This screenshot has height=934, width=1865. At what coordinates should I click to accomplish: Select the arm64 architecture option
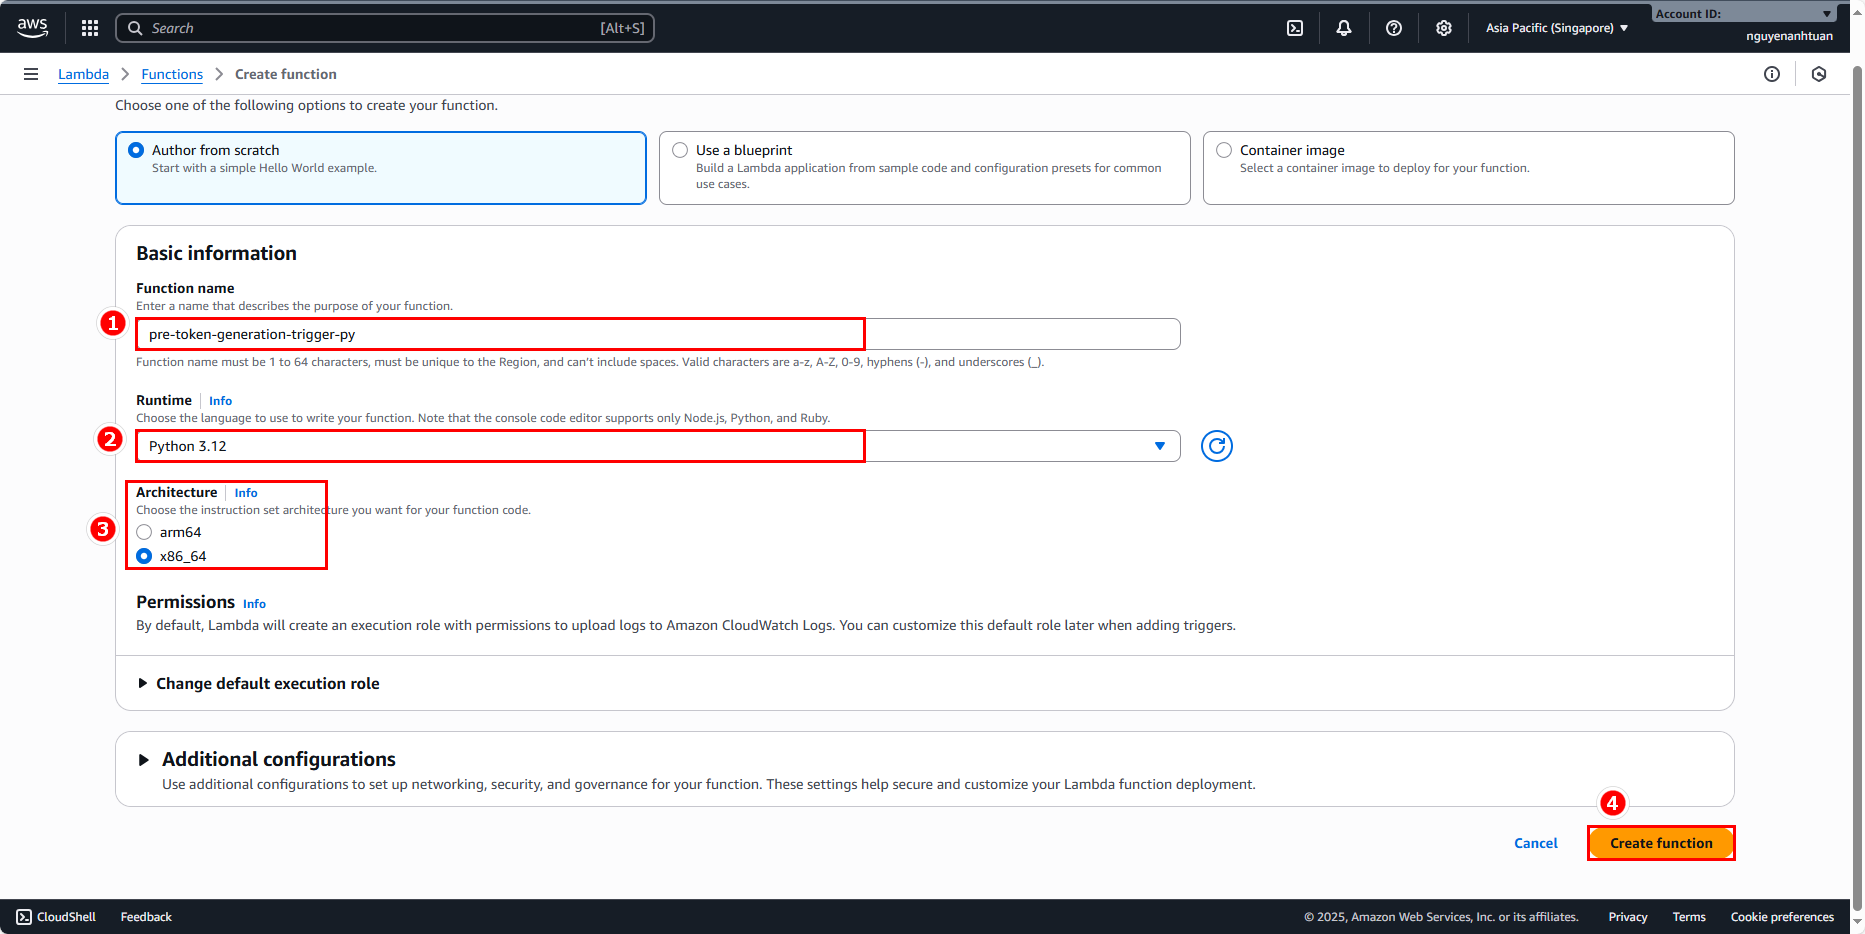145,532
